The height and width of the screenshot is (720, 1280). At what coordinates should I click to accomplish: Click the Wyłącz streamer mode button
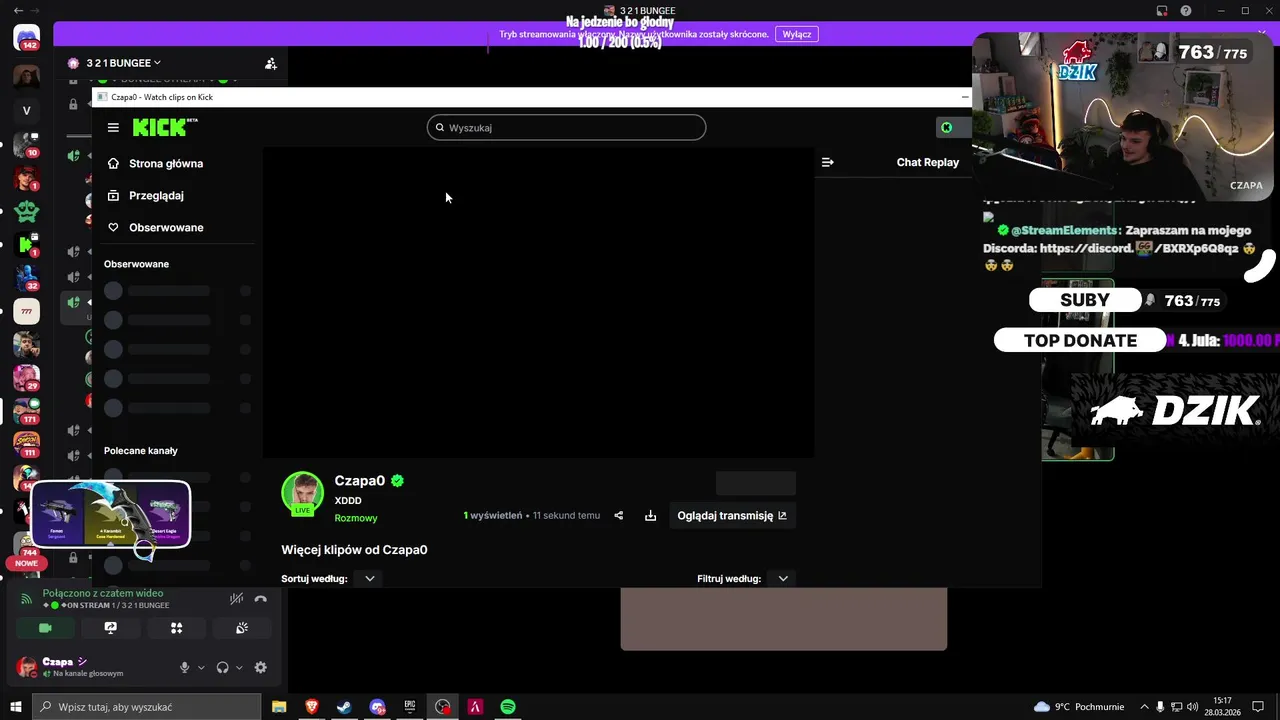797,34
